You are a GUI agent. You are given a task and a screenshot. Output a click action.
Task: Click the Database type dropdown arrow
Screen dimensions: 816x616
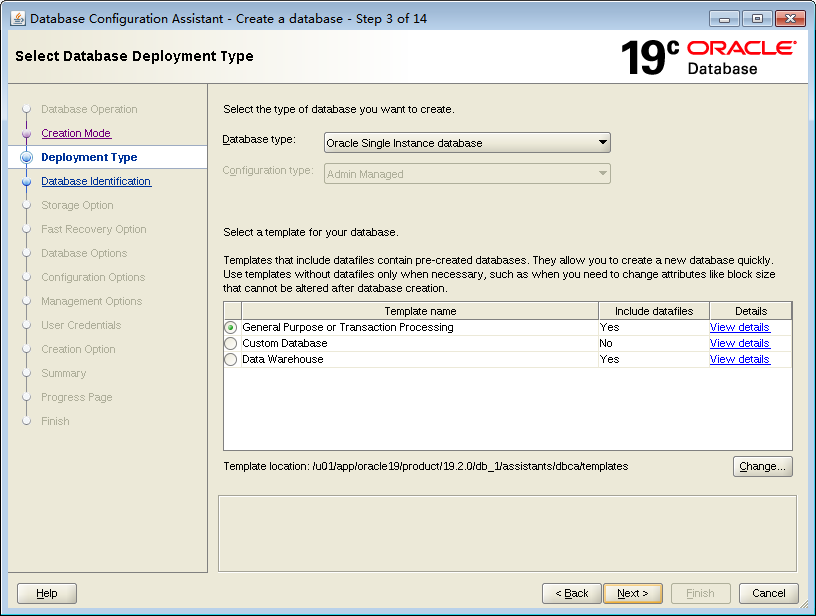602,142
